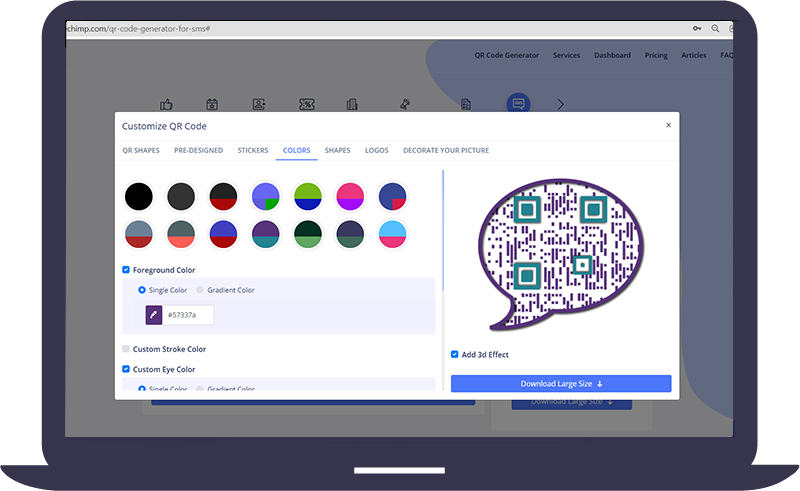Click the key icon in address bar
The width and height of the screenshot is (800, 491).
coord(697,29)
